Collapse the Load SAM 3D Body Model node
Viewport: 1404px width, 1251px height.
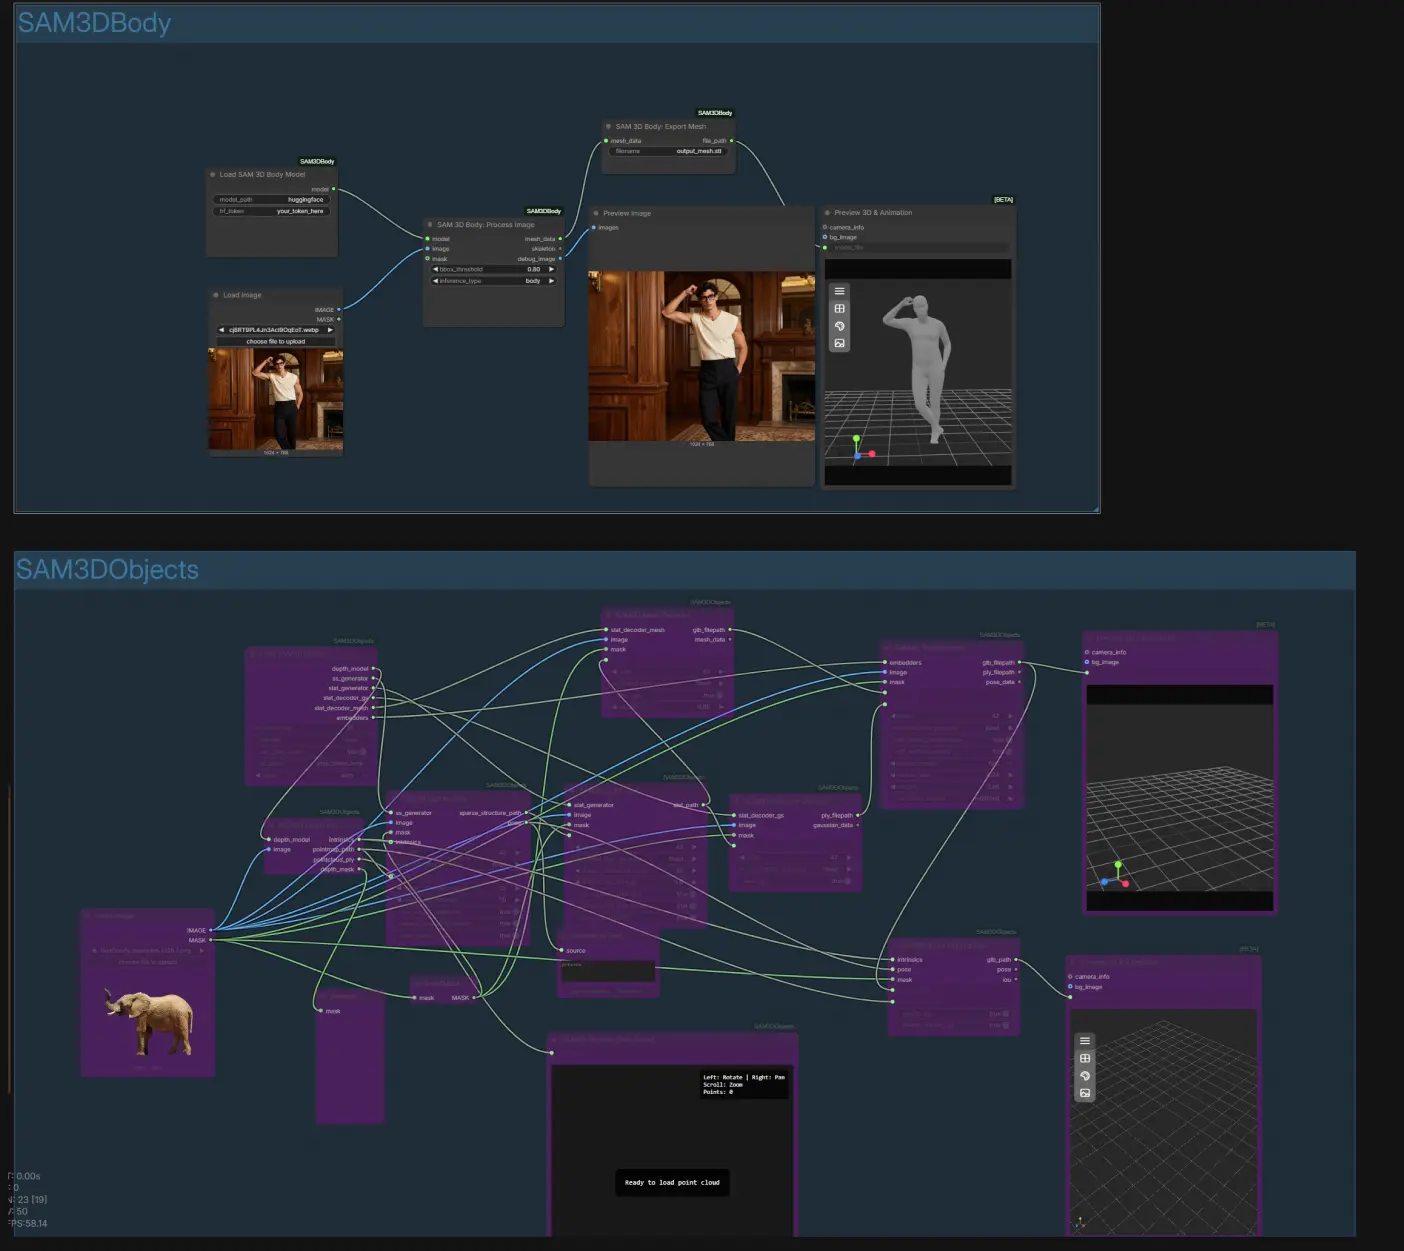pos(213,175)
